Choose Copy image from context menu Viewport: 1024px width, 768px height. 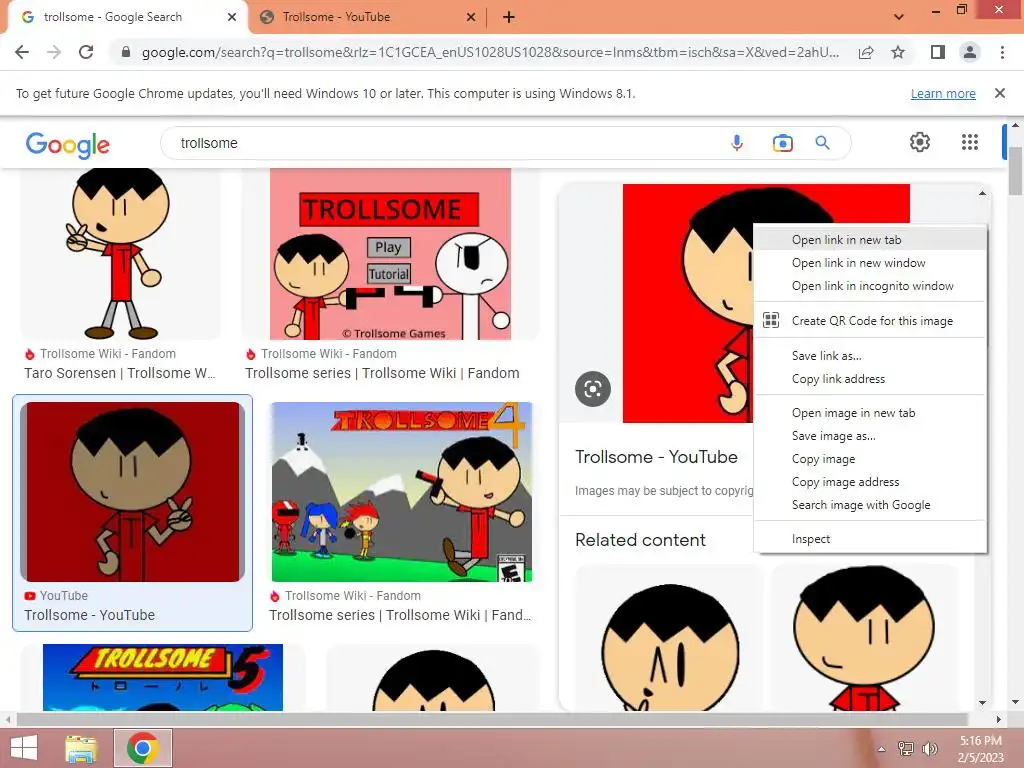pos(870,458)
